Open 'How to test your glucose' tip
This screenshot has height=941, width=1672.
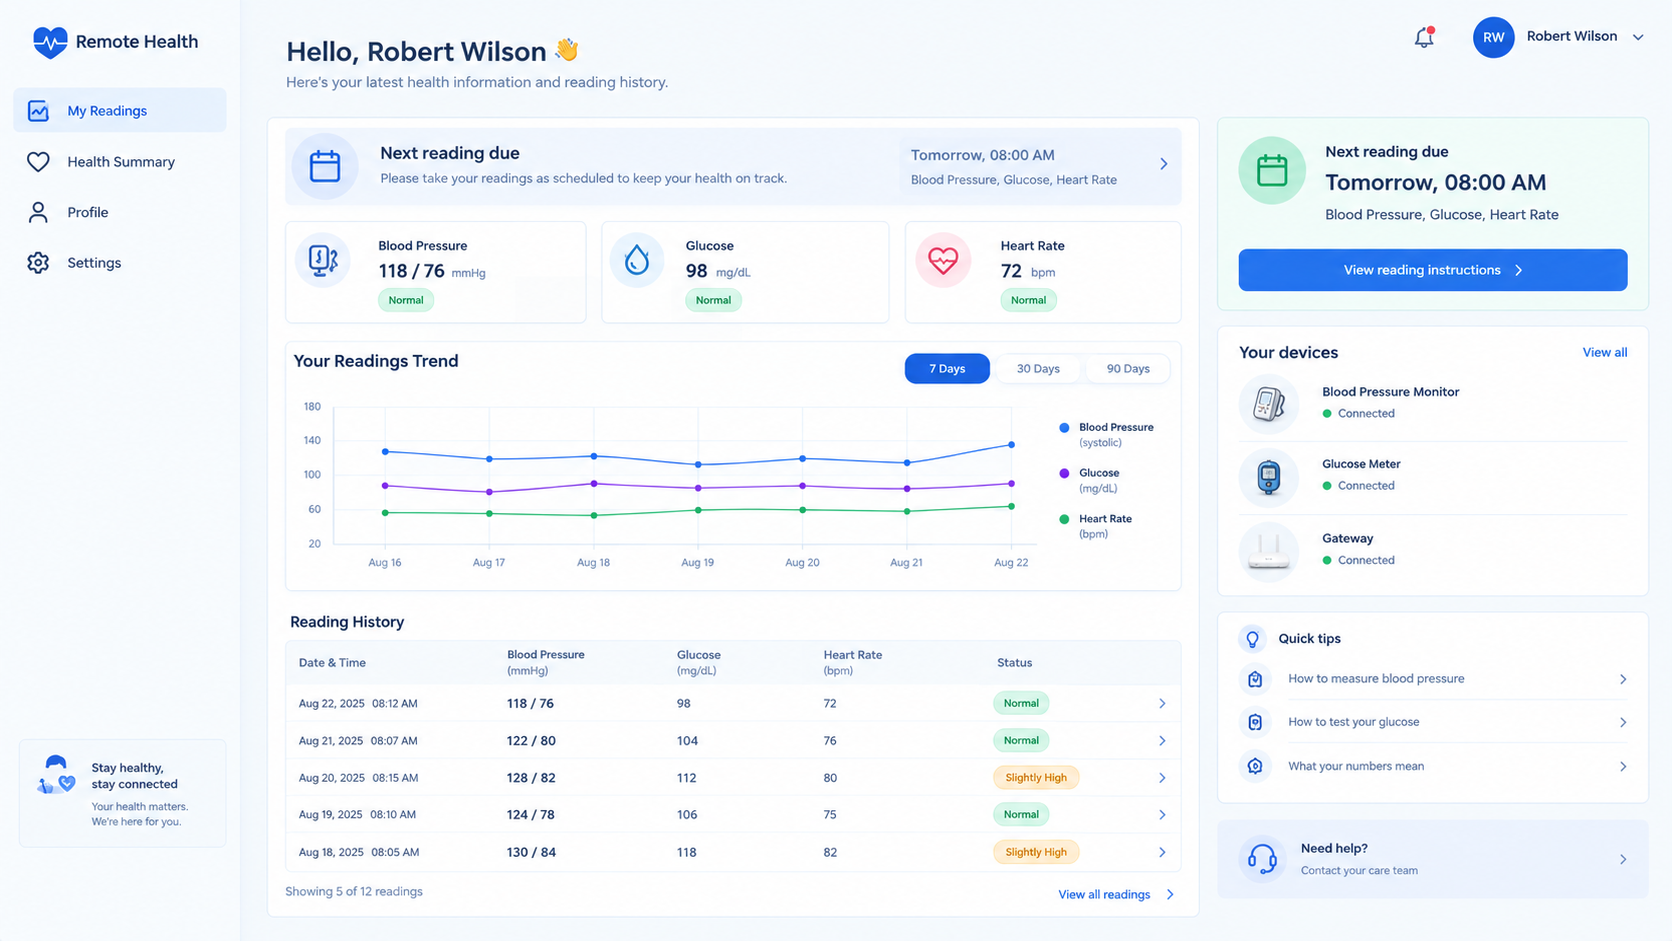click(1433, 722)
